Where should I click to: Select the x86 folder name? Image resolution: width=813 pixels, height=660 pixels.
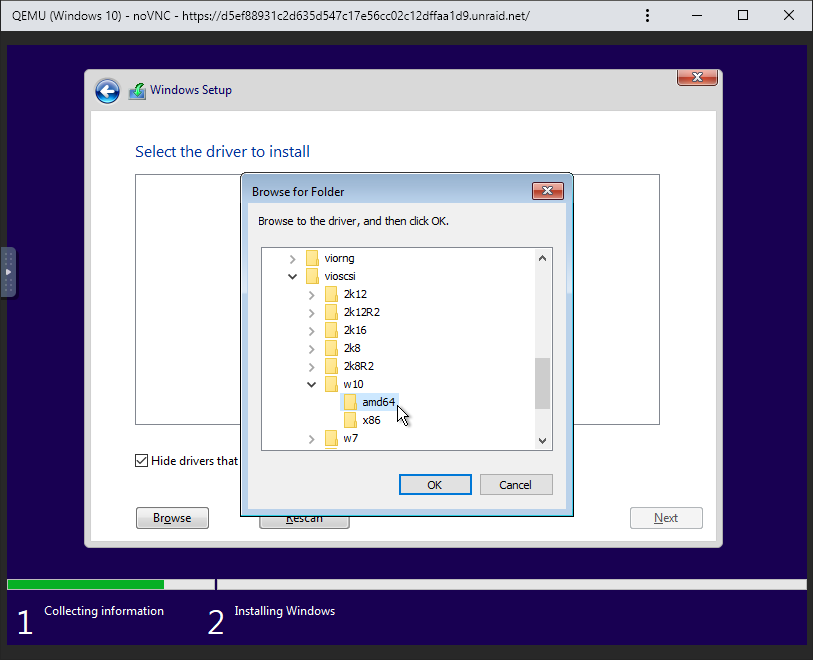pos(371,420)
